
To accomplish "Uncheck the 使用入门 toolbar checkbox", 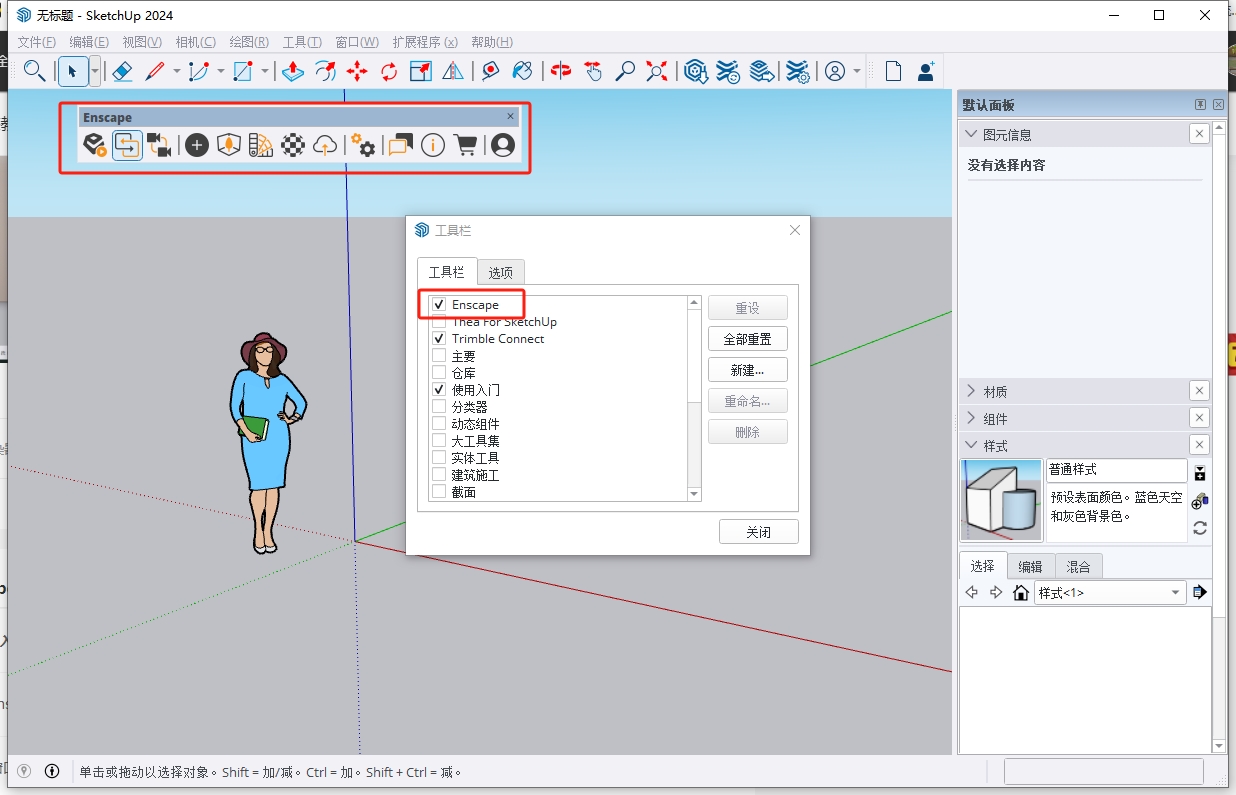I will 439,390.
